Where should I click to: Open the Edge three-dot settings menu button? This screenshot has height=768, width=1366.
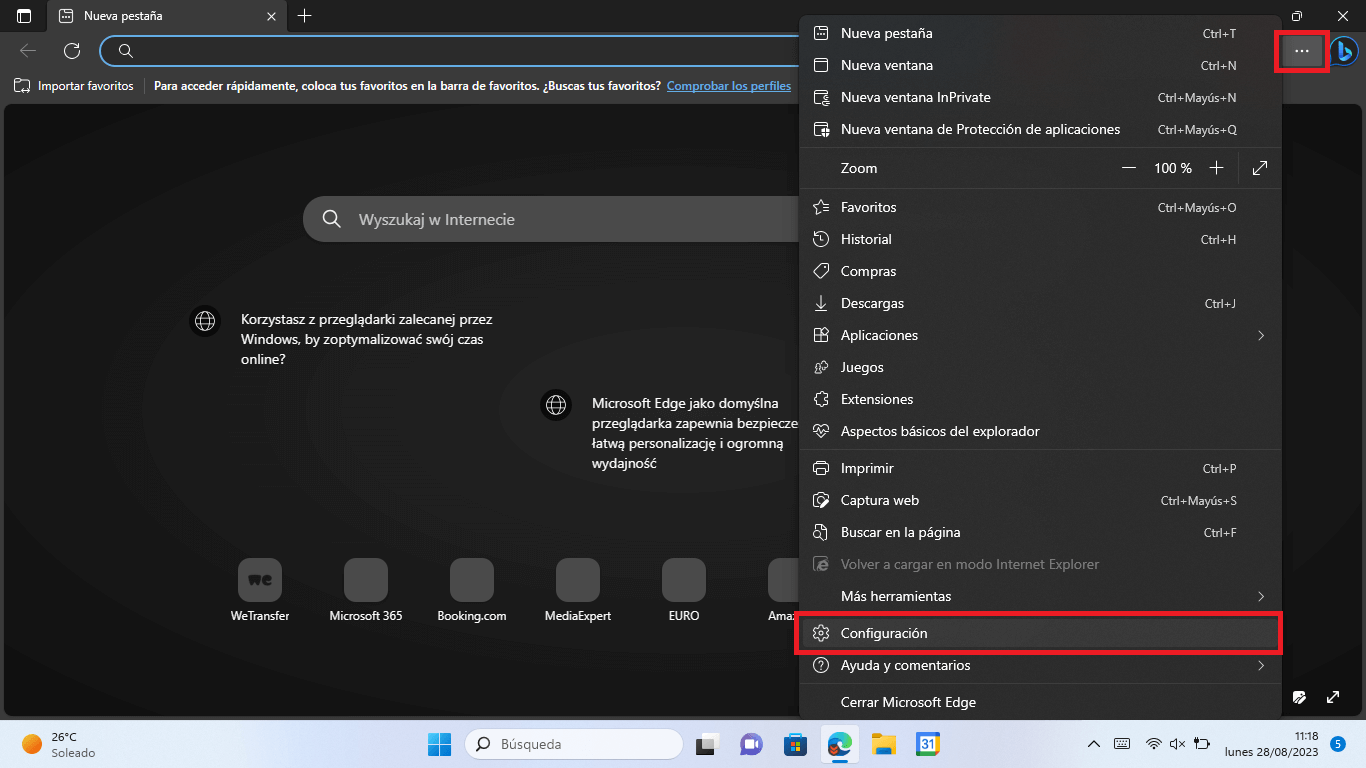tap(1301, 51)
